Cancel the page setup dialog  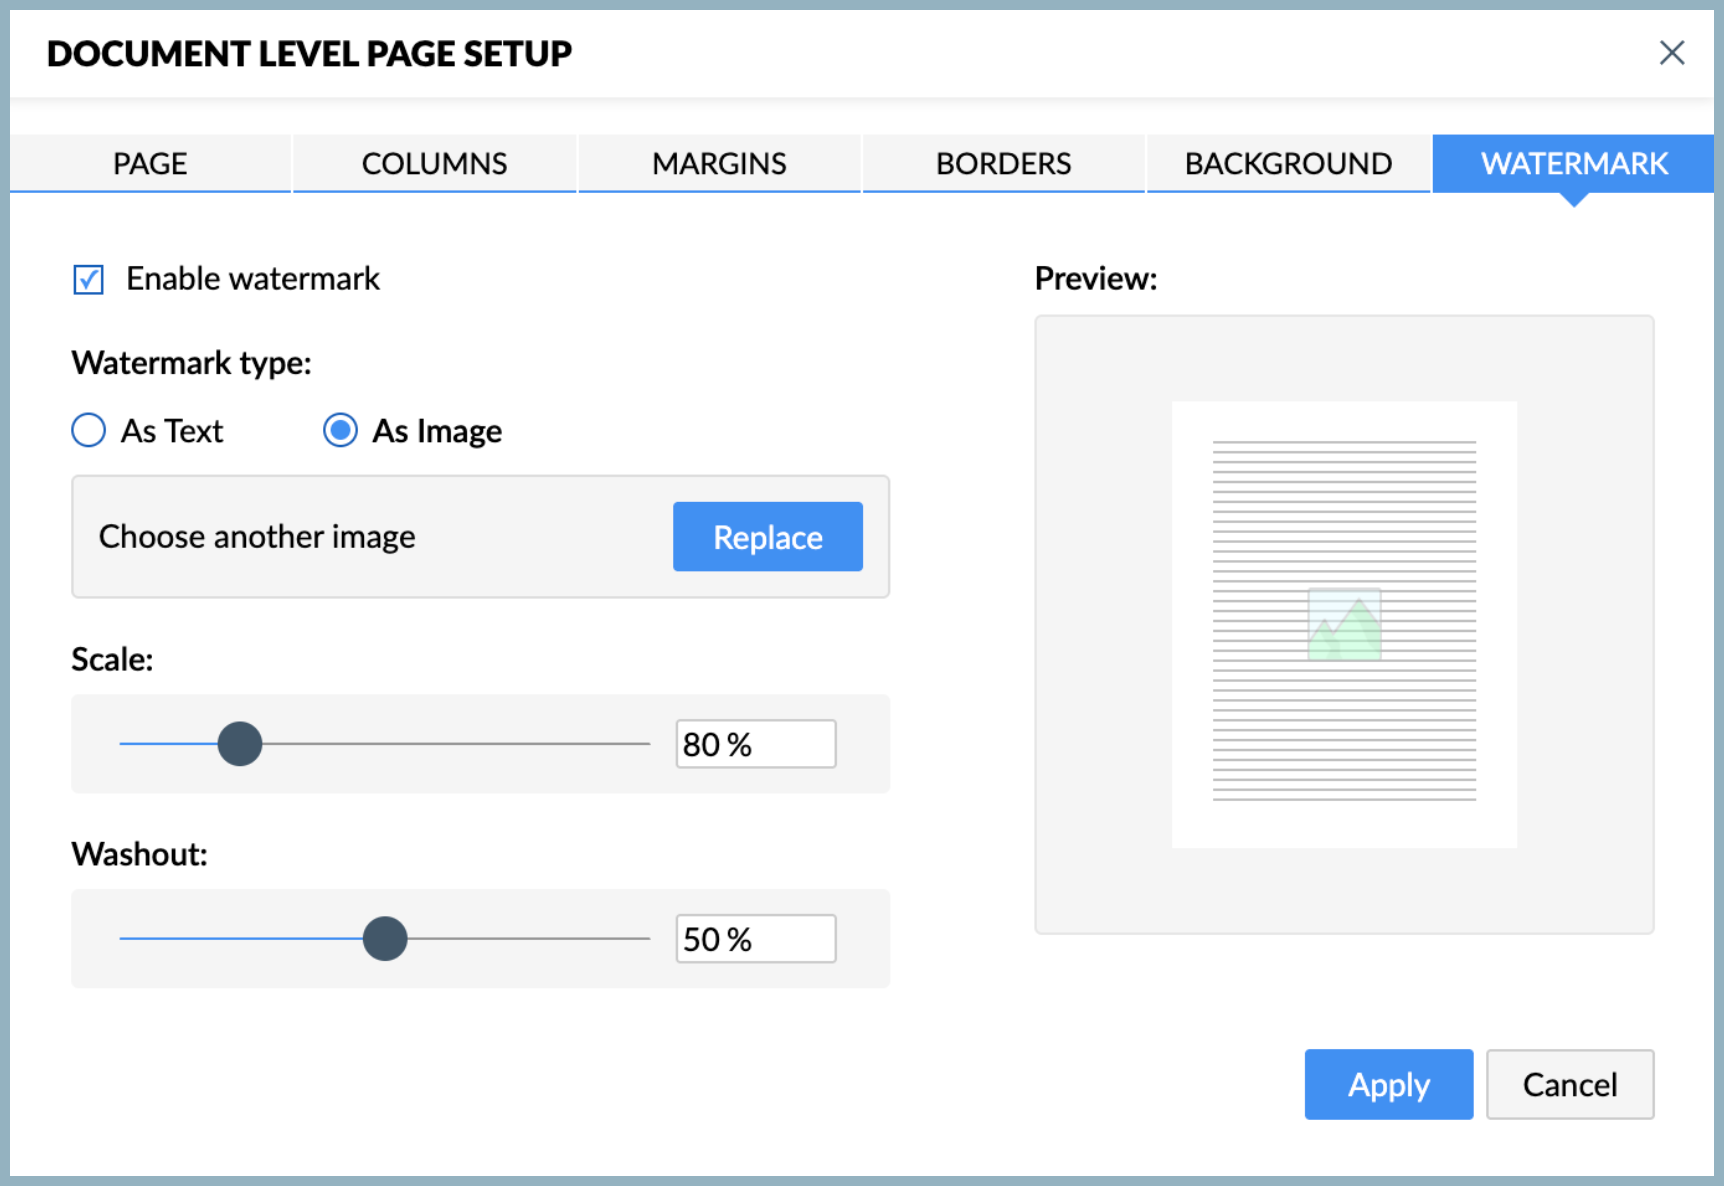[x=1569, y=1084]
